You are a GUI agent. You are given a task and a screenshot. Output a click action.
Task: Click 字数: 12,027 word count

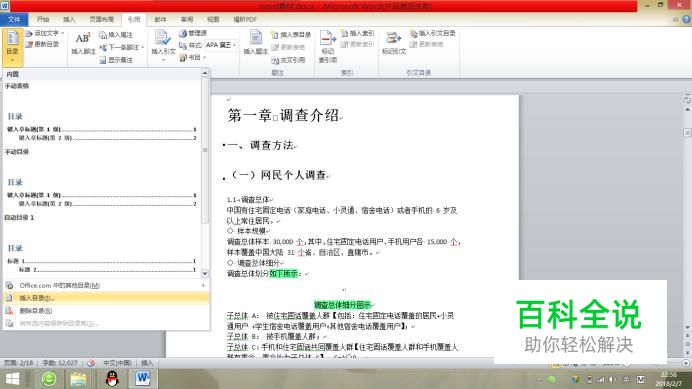click(60, 363)
